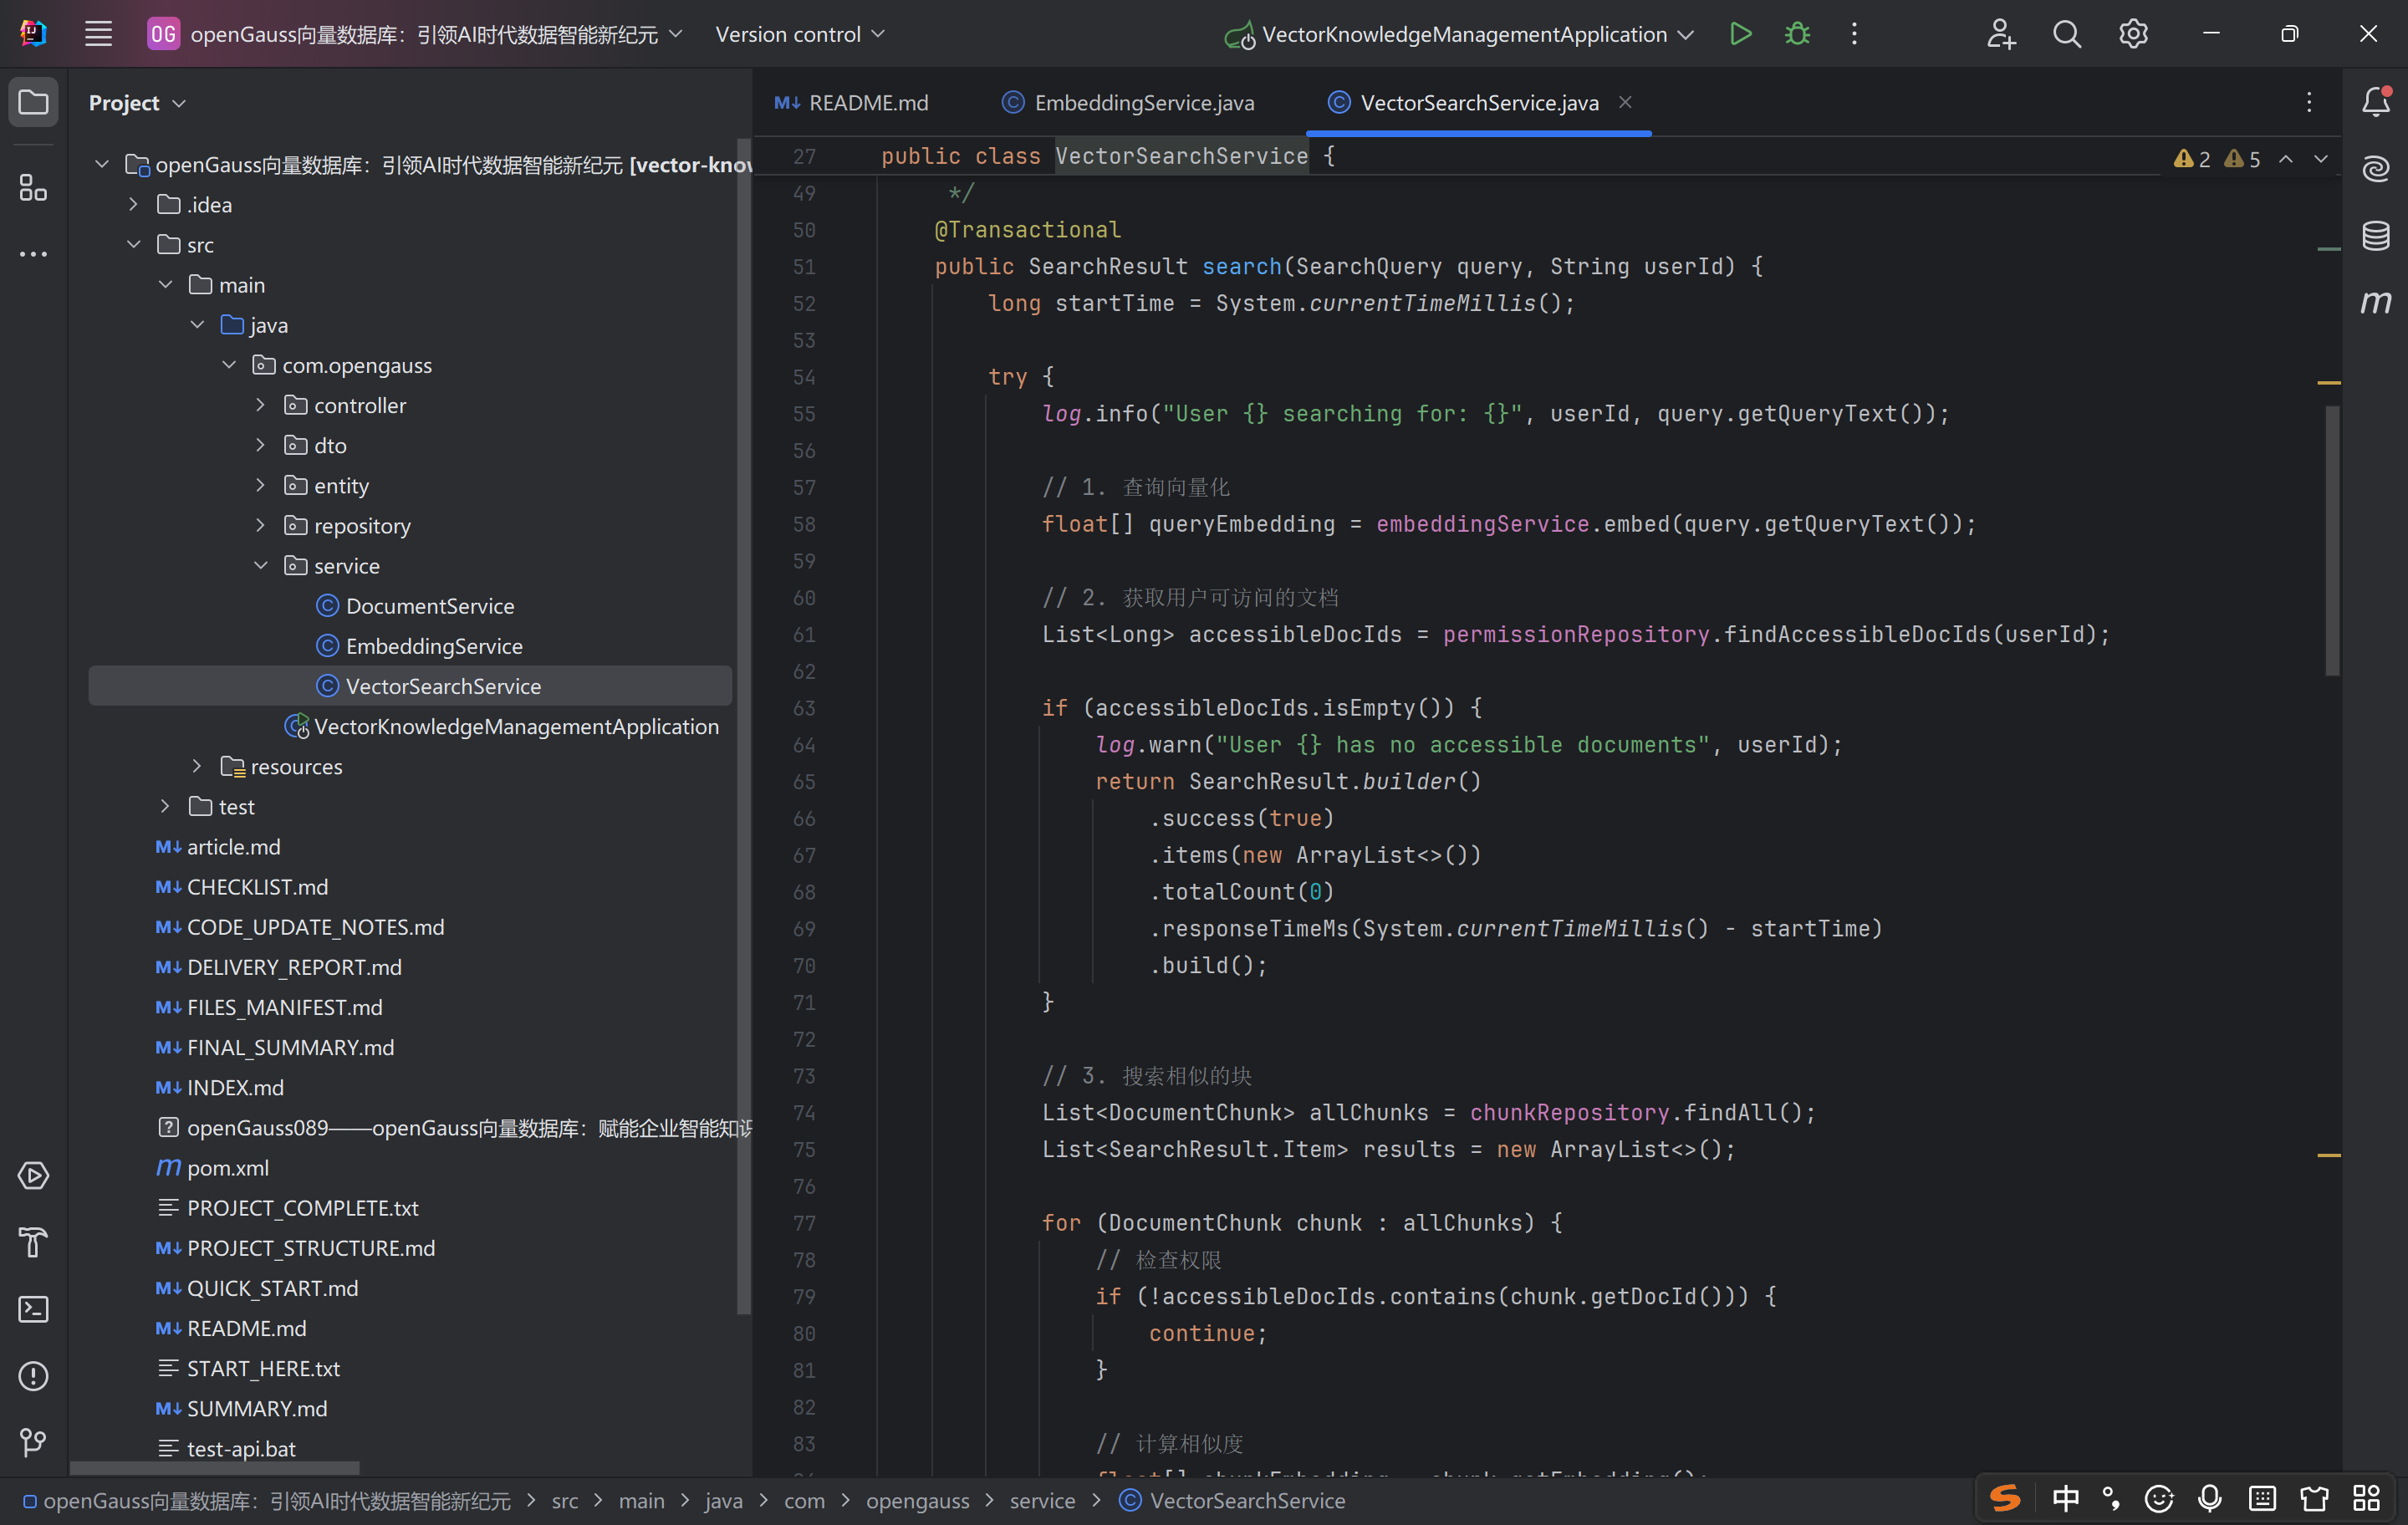
Task: Toggle the Project tool window
Action: point(33,102)
